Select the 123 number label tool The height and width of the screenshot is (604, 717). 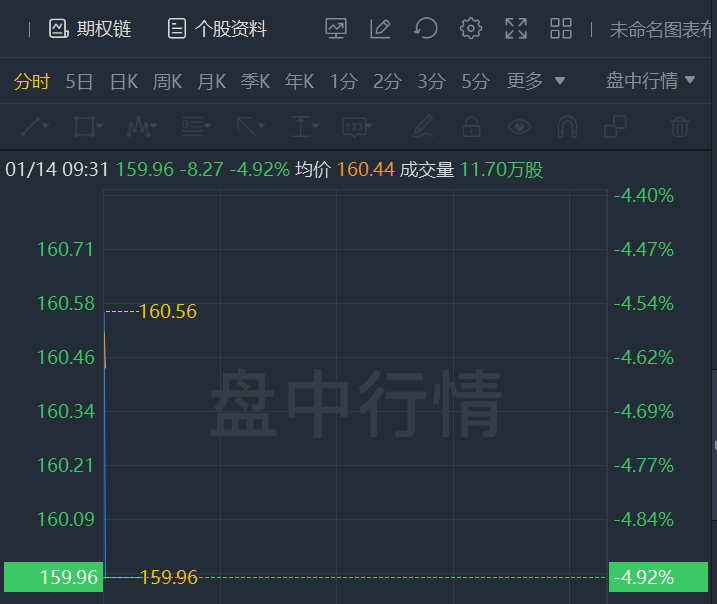click(357, 127)
